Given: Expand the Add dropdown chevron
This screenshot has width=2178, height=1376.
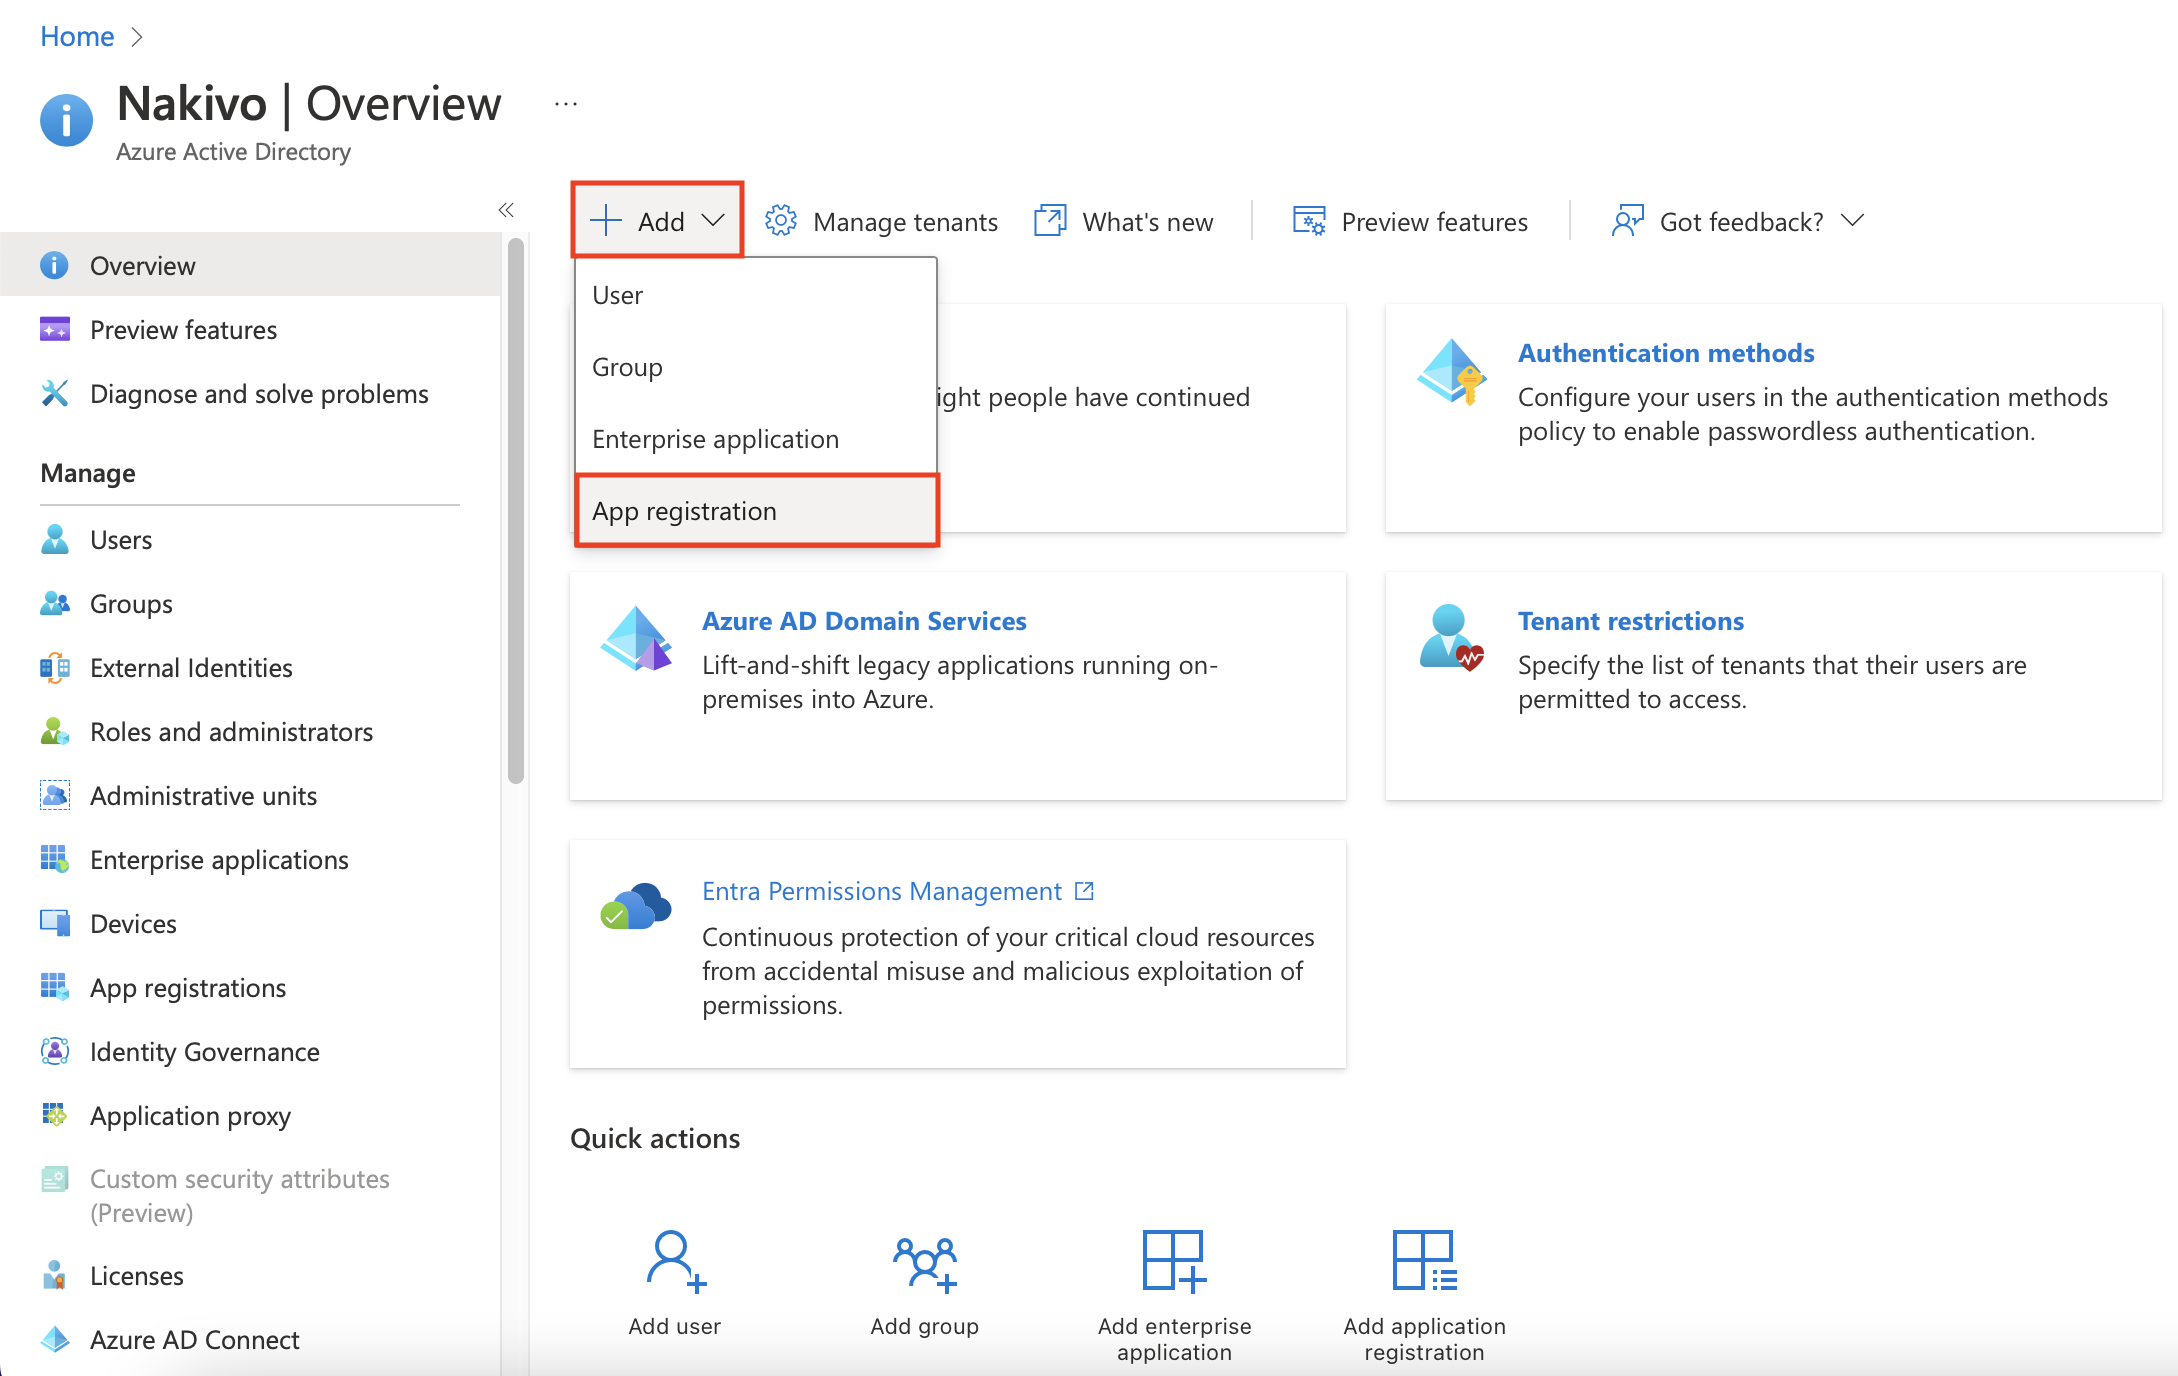Looking at the screenshot, I should [713, 220].
